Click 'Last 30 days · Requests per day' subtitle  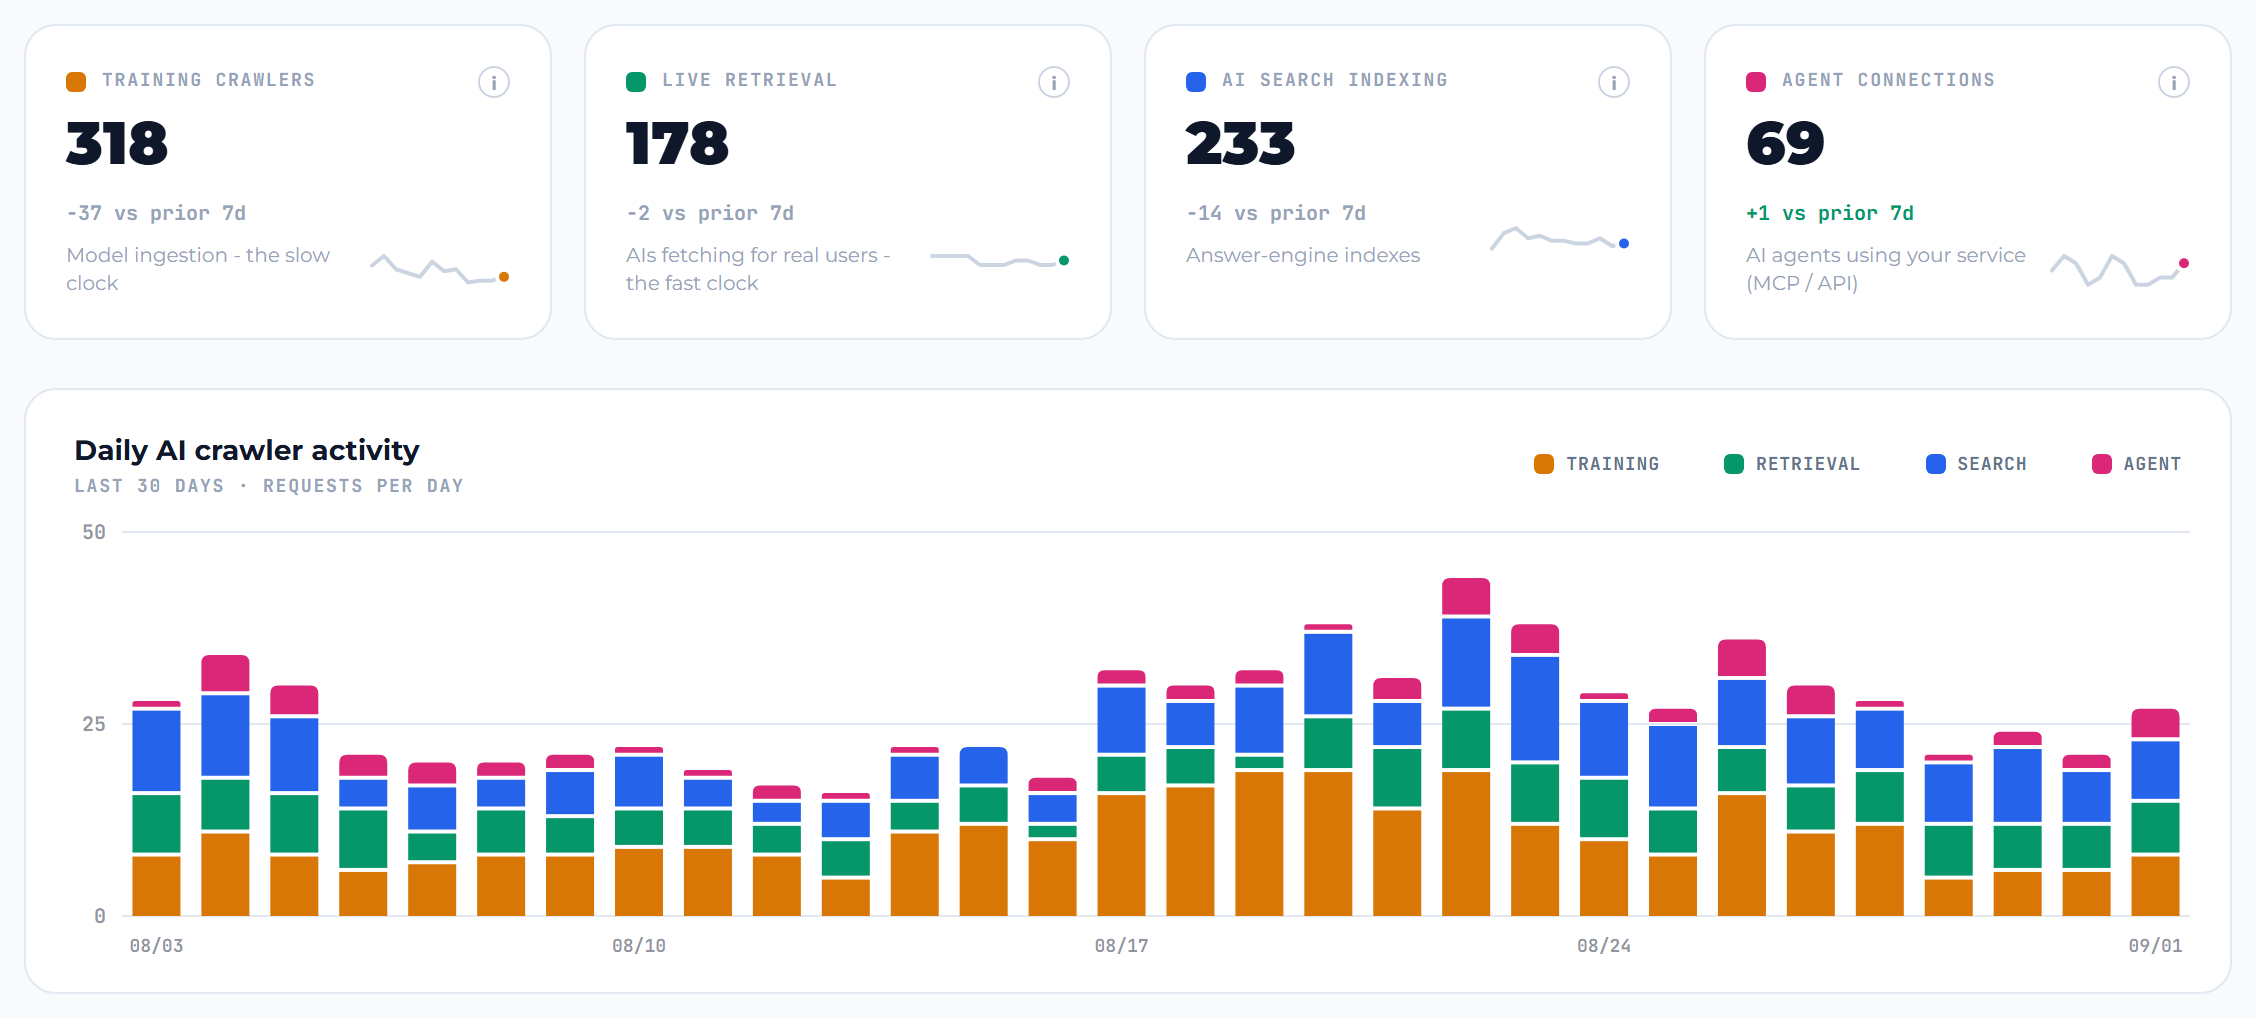[x=269, y=486]
